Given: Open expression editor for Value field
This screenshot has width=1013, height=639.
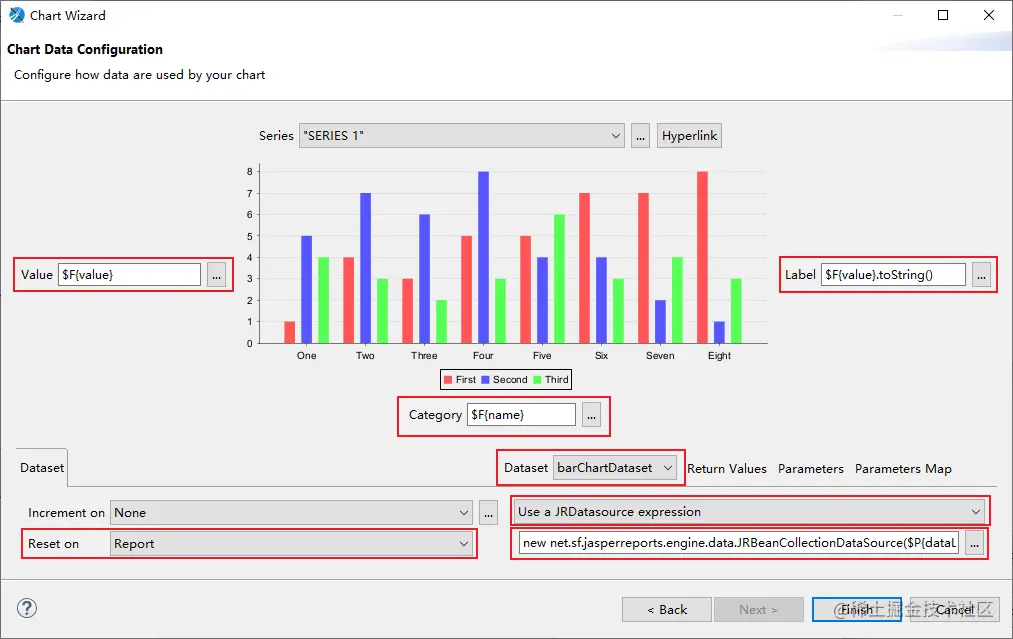Looking at the screenshot, I should tap(216, 275).
